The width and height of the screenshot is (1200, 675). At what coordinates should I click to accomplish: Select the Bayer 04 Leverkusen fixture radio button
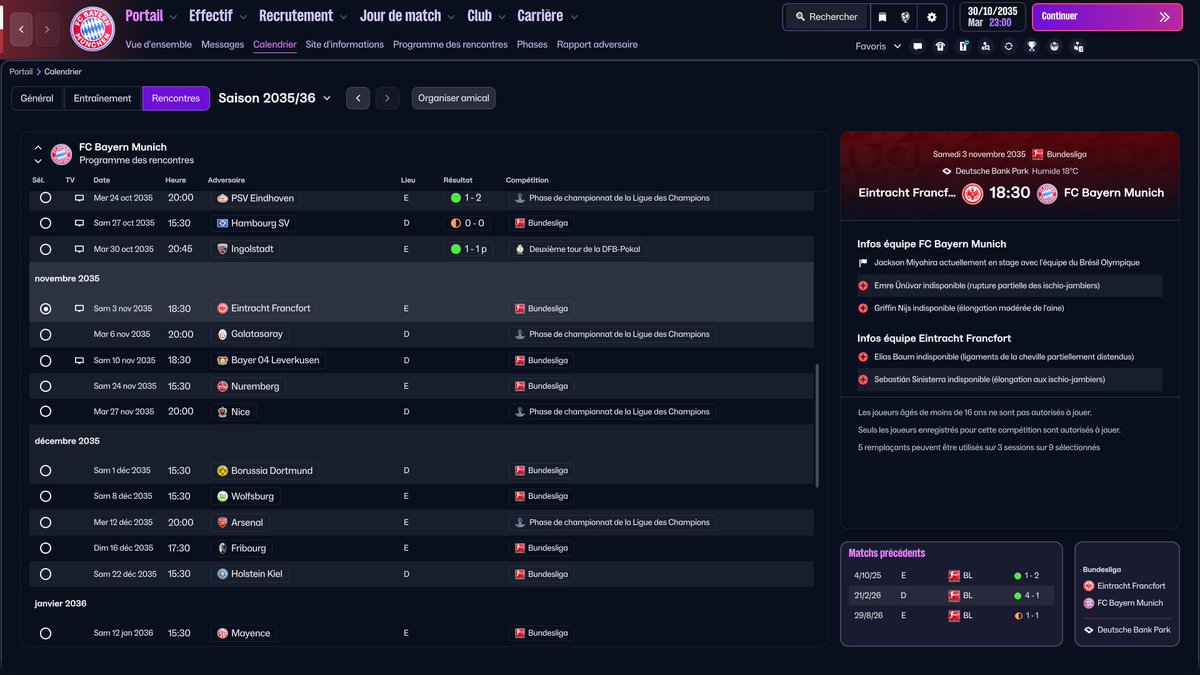point(45,360)
